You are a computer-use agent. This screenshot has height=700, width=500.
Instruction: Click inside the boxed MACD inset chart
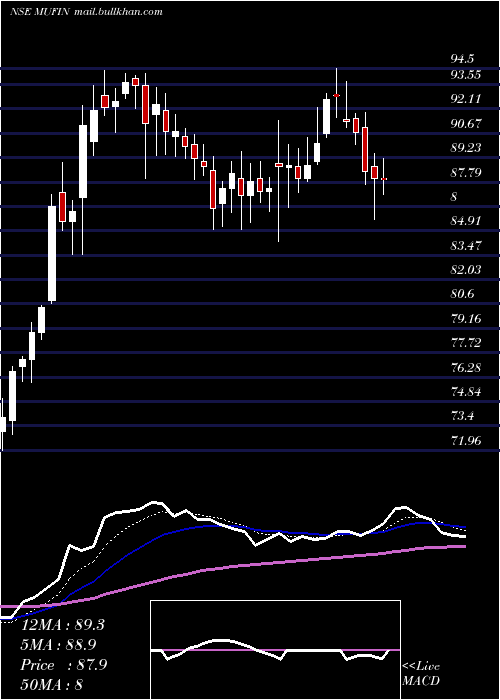[275, 650]
